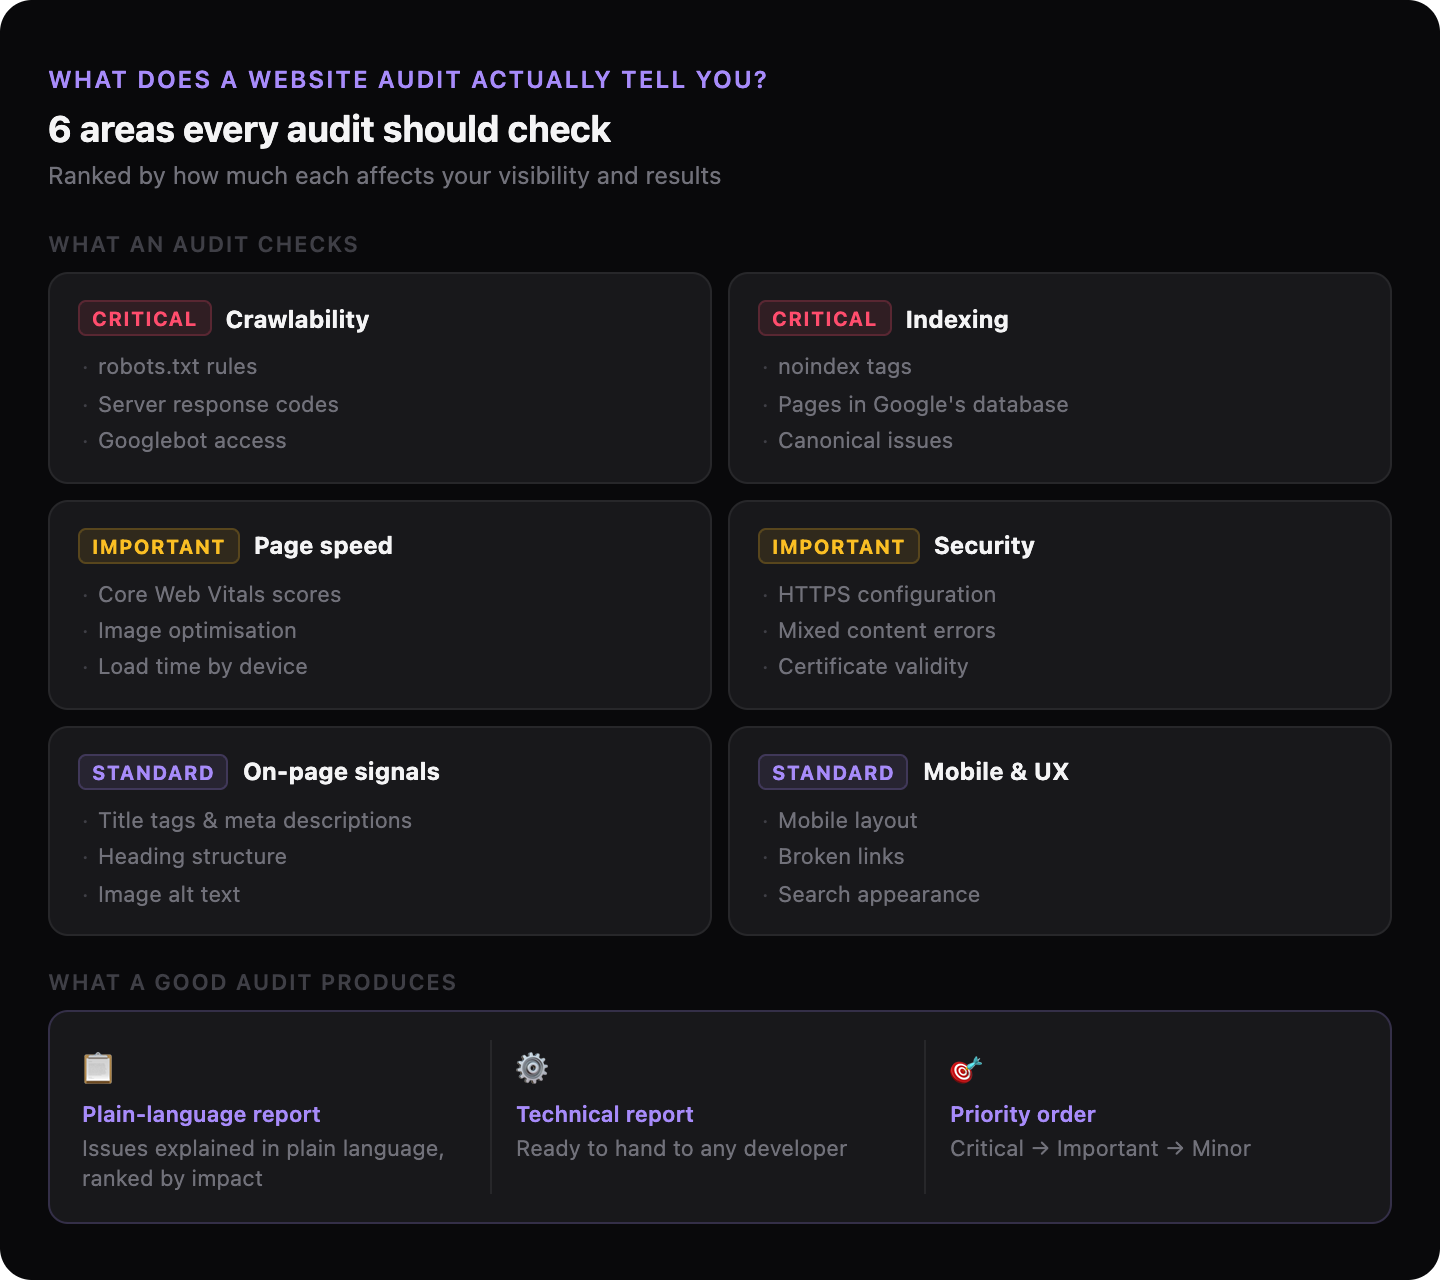Click the 'Googlebot access' list item
1440x1280 pixels.
[192, 441]
